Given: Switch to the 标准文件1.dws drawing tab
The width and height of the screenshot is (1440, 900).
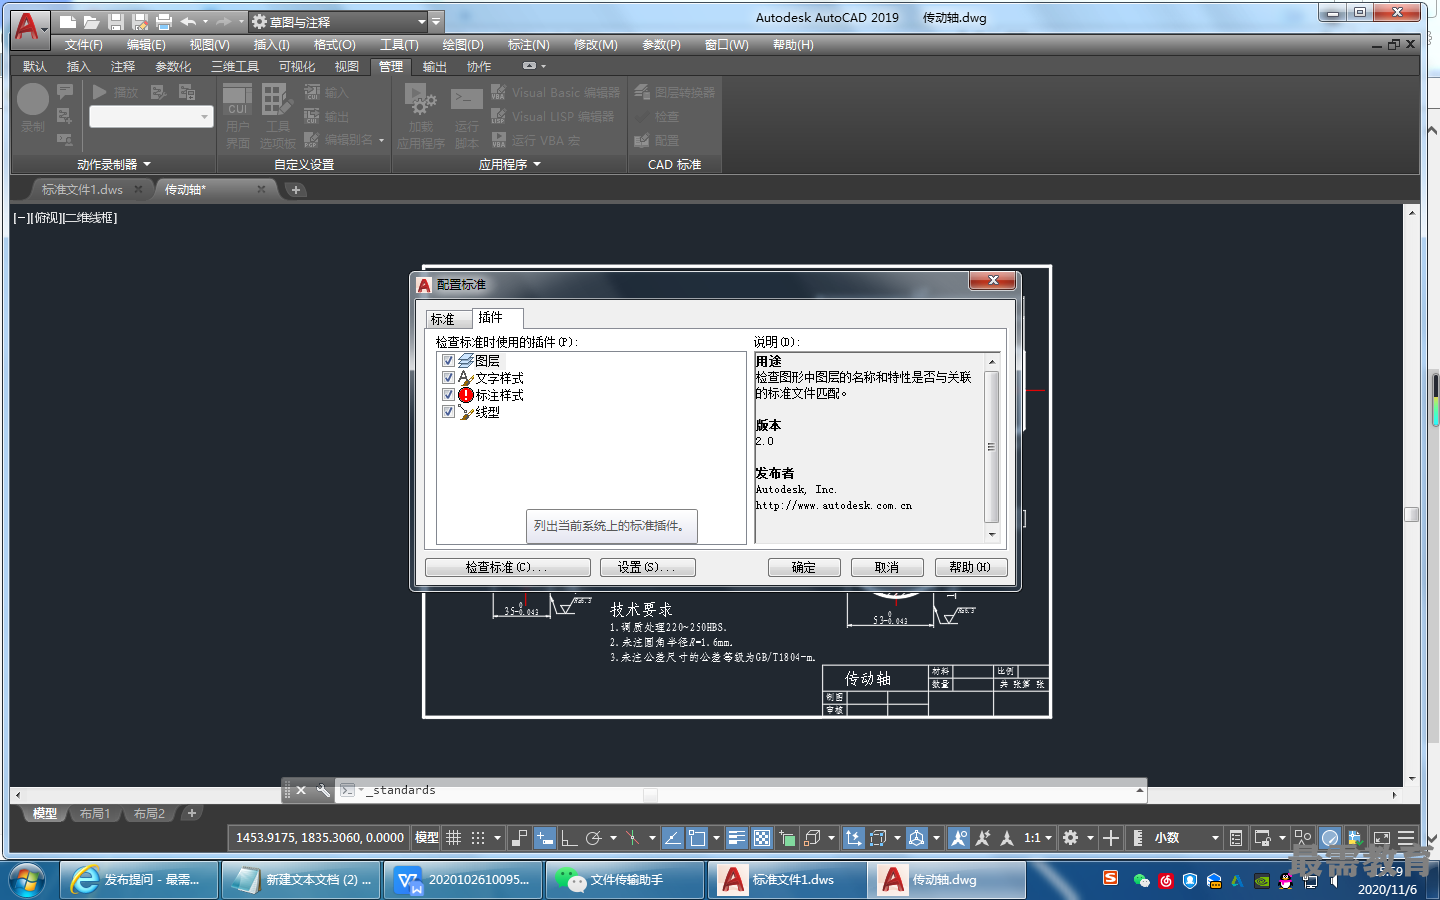Looking at the screenshot, I should pos(82,189).
